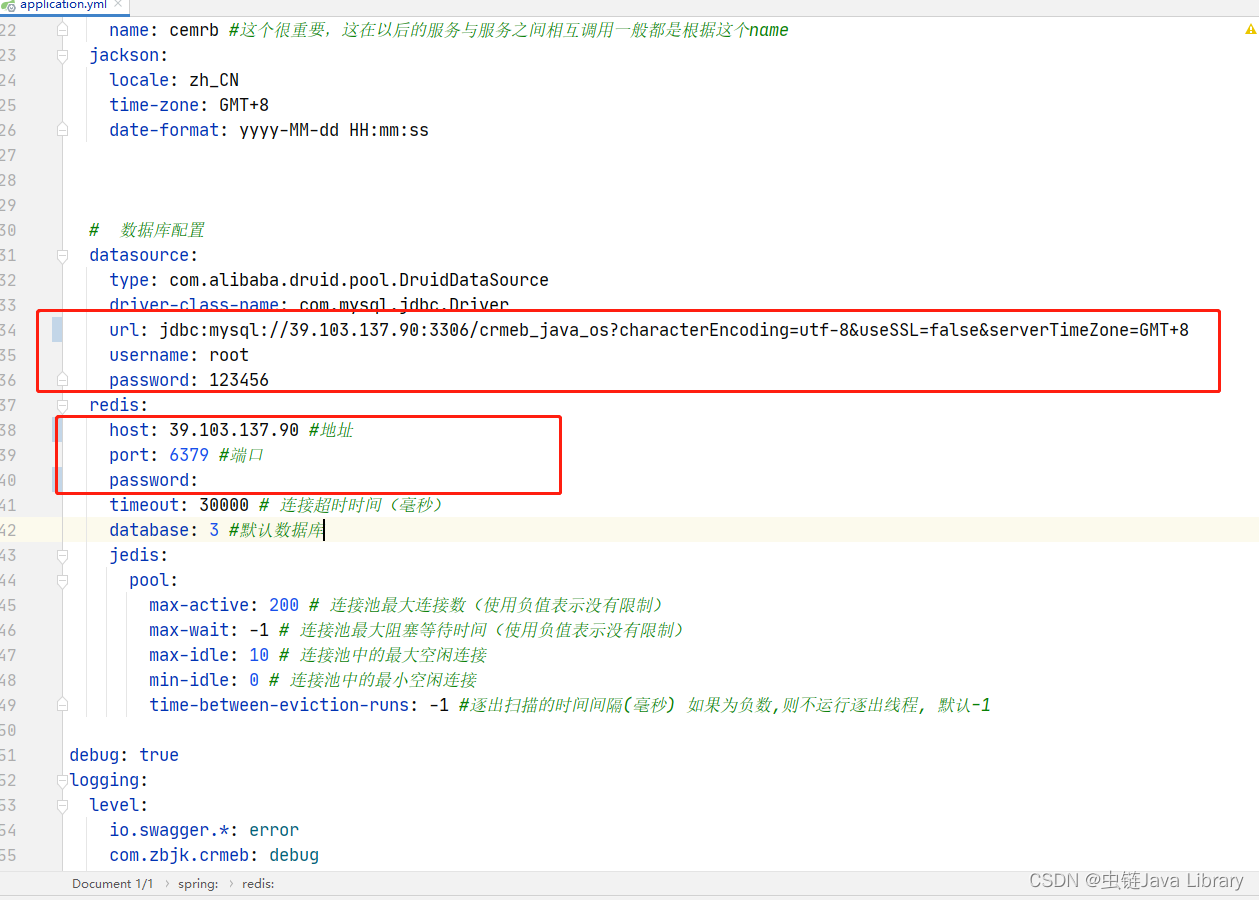Click the 'logging:' key
Viewport: 1259px width, 900px height.
point(109,780)
